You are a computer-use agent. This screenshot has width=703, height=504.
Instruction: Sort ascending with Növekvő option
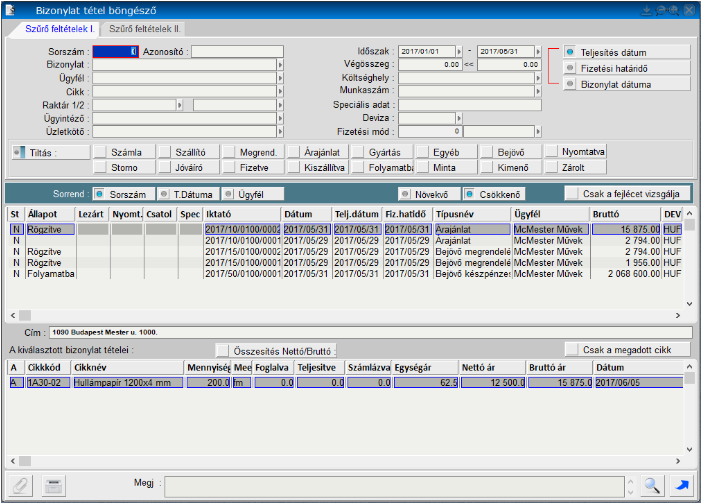click(x=406, y=193)
